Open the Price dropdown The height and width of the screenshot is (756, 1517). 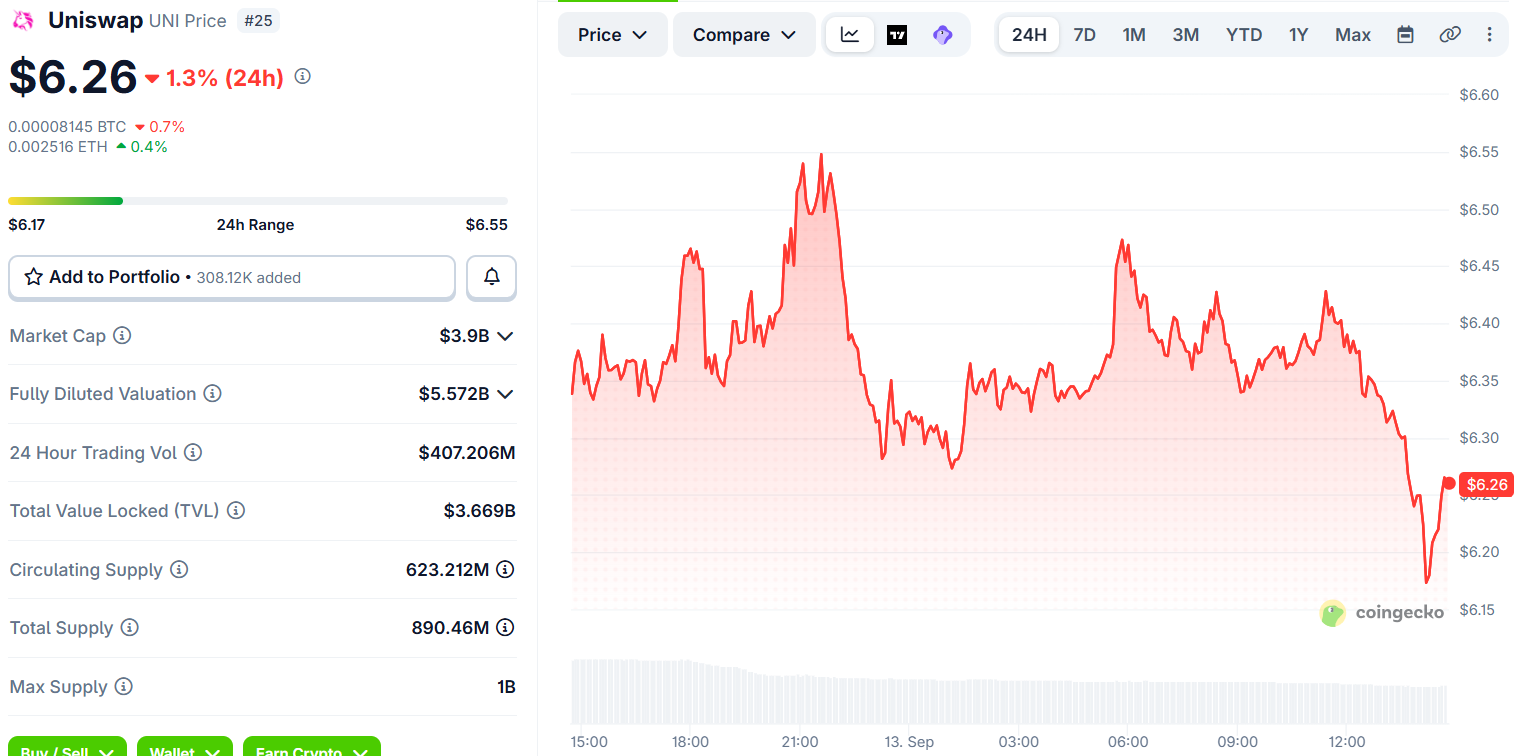coord(613,35)
